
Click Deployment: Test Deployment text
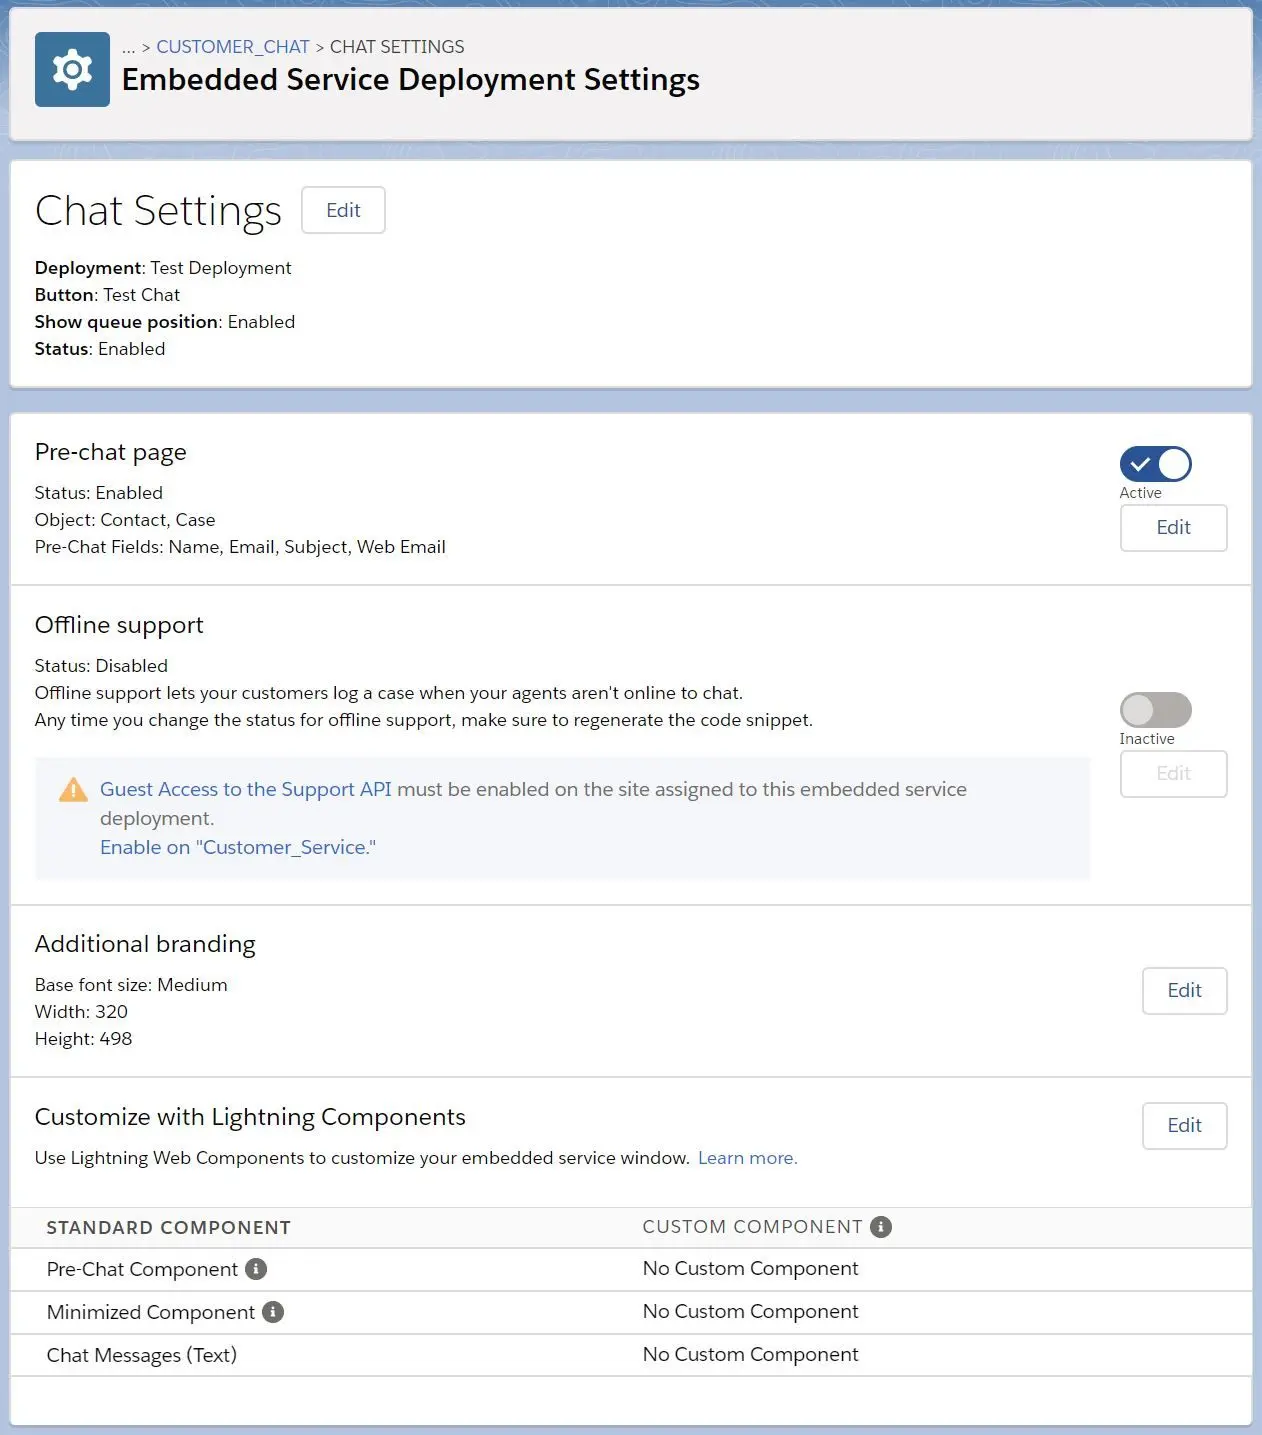click(x=163, y=268)
